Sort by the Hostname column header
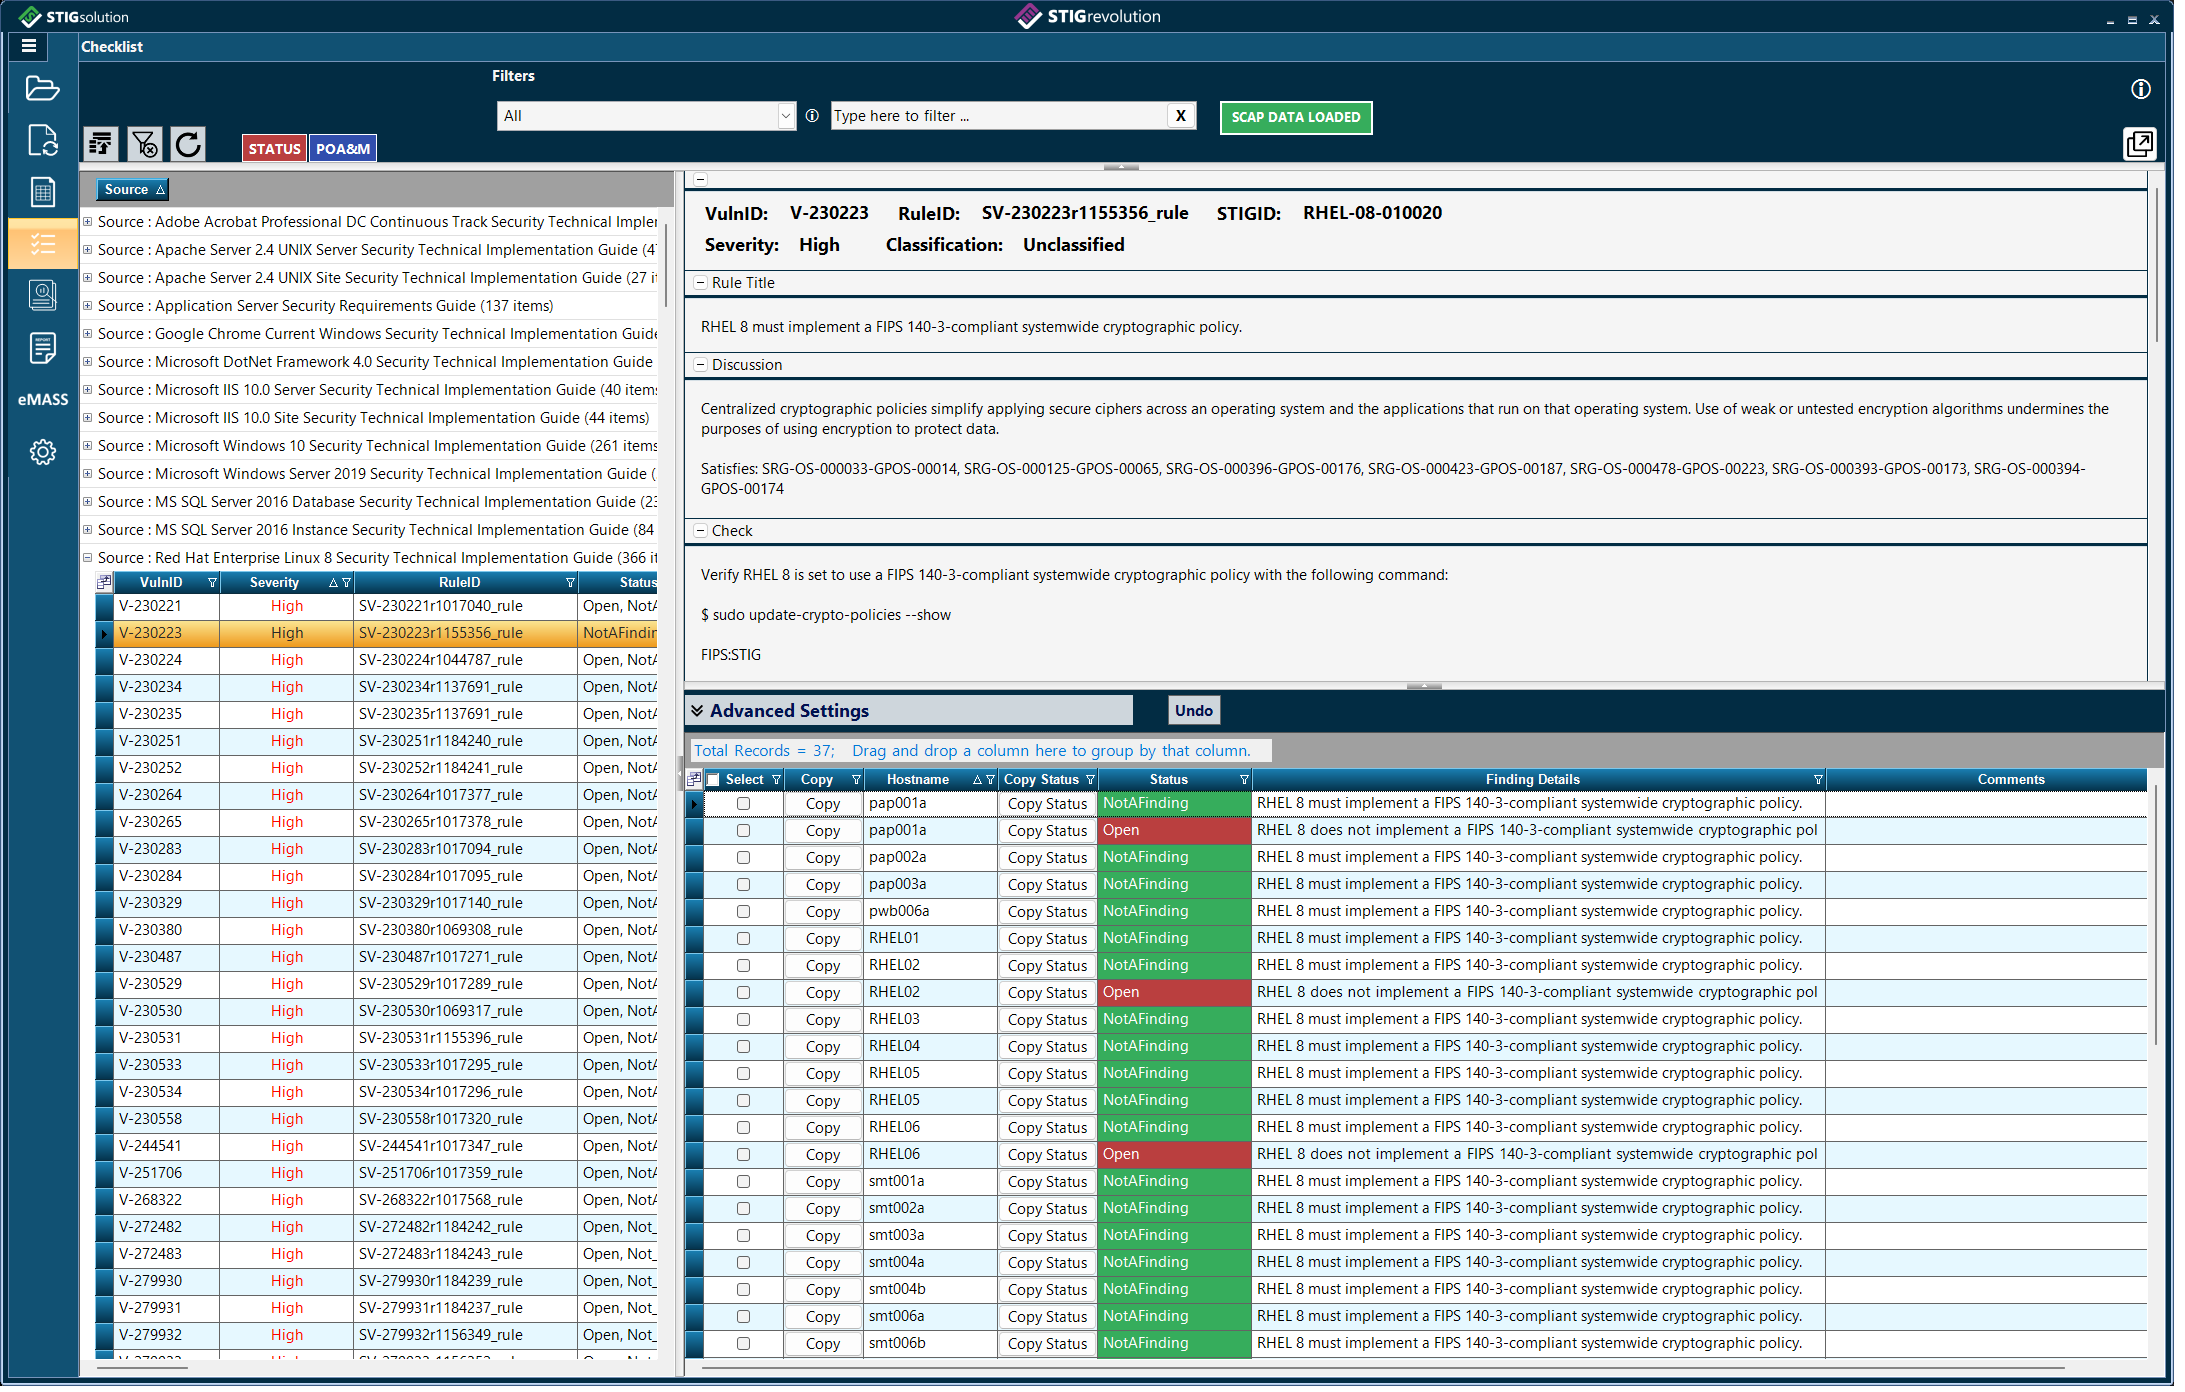The height and width of the screenshot is (1392, 2185). (918, 780)
